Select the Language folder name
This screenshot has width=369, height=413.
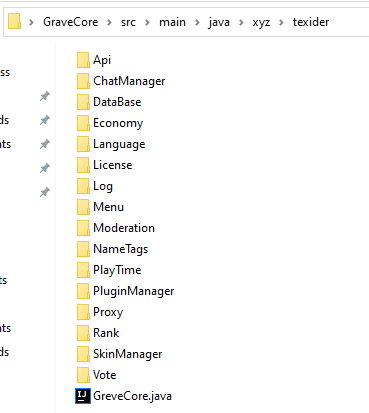pos(119,144)
